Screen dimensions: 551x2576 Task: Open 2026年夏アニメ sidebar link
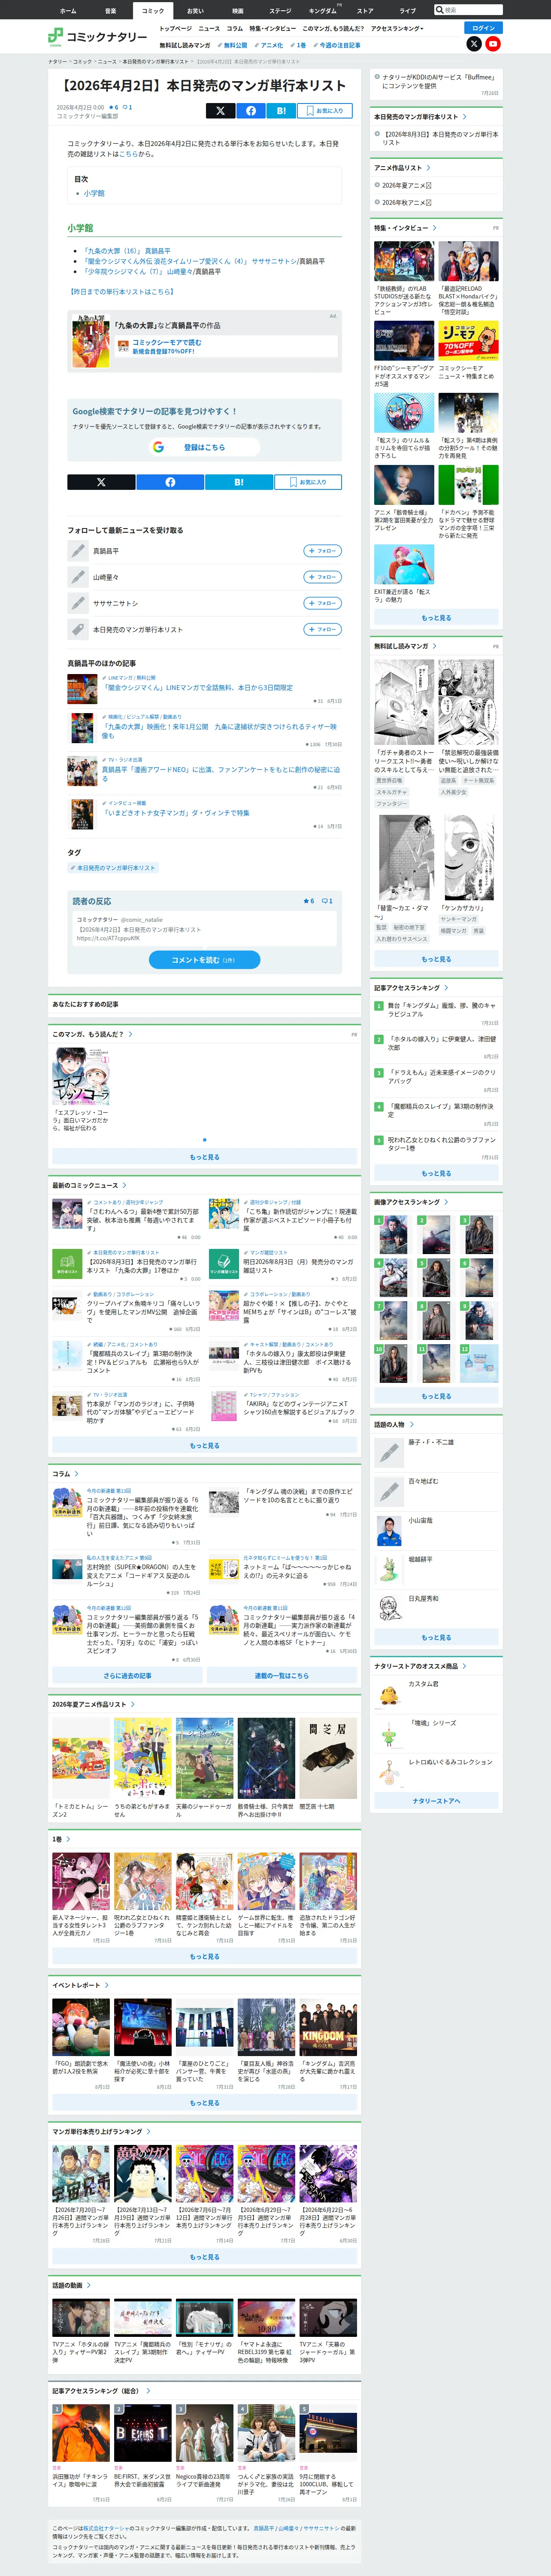tap(406, 185)
